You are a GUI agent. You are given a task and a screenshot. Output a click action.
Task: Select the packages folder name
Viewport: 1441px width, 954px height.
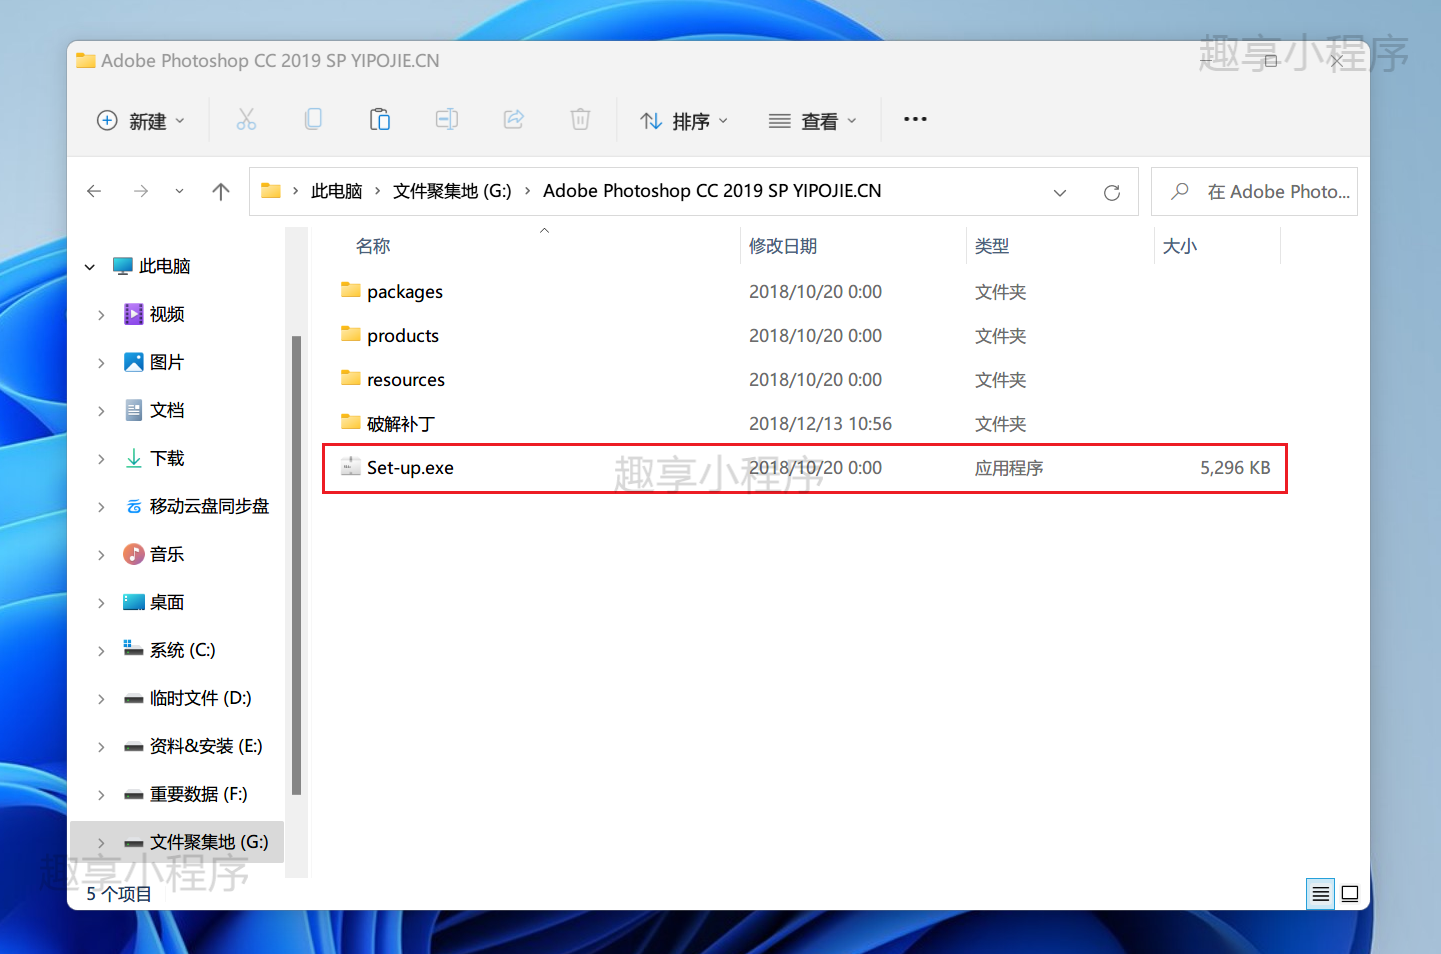click(x=405, y=292)
